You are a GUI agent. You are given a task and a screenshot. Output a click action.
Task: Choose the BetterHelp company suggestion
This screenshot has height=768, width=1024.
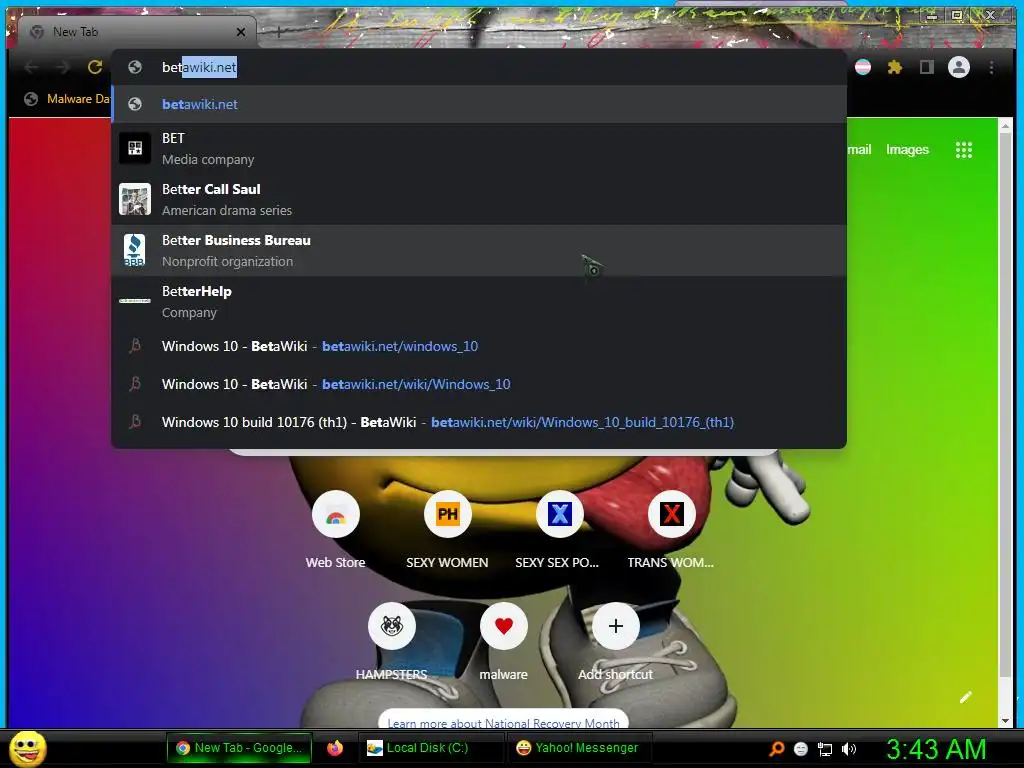[x=479, y=301]
